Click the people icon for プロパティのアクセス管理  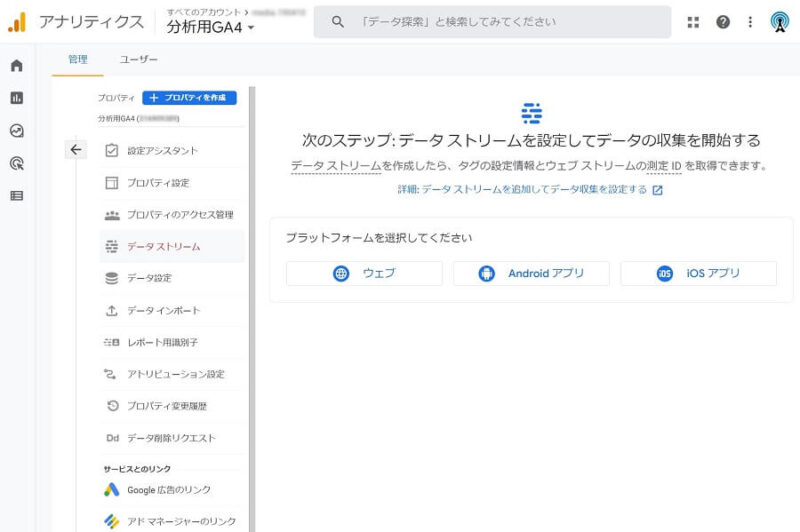pos(112,215)
